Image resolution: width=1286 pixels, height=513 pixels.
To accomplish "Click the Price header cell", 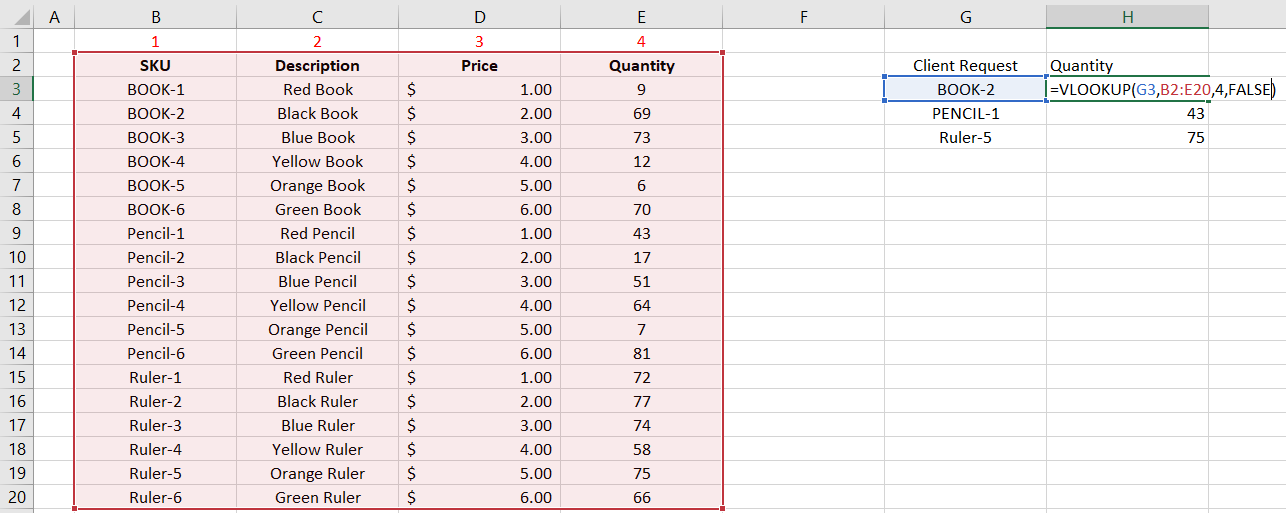I will click(x=479, y=65).
